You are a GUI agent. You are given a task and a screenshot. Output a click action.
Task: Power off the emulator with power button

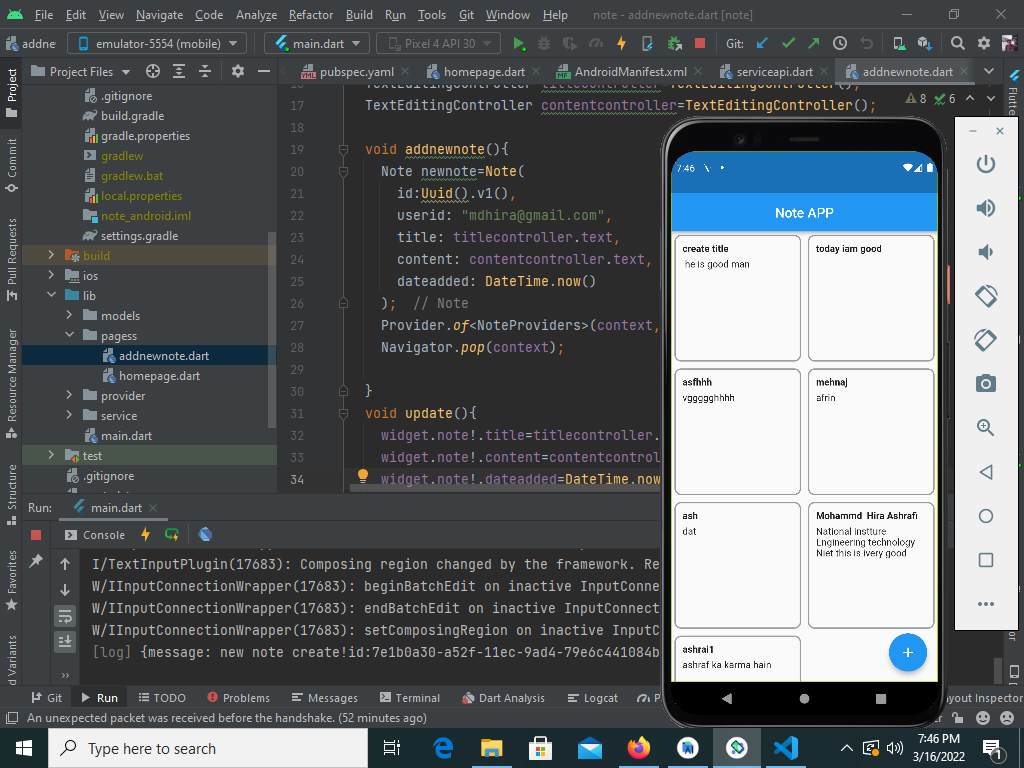click(x=985, y=163)
